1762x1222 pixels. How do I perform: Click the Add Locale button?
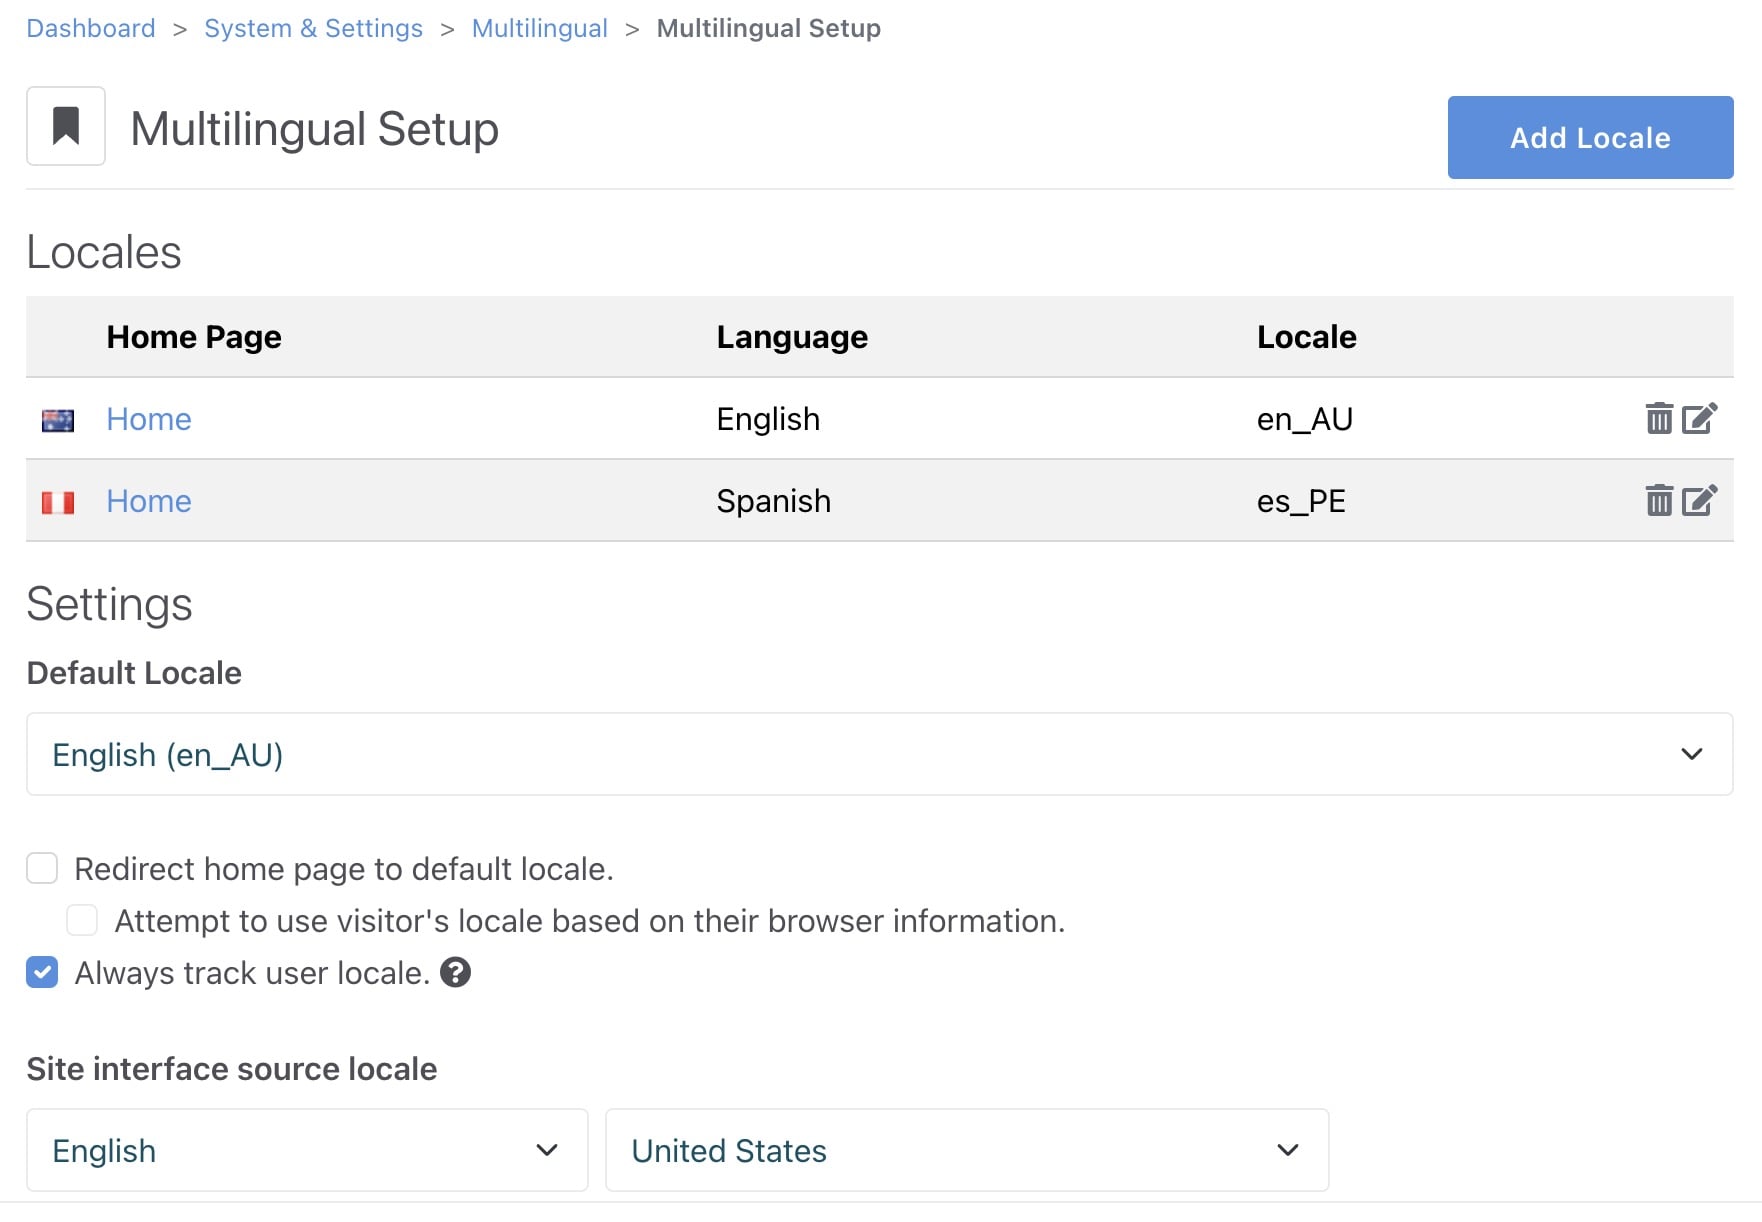[x=1589, y=138]
